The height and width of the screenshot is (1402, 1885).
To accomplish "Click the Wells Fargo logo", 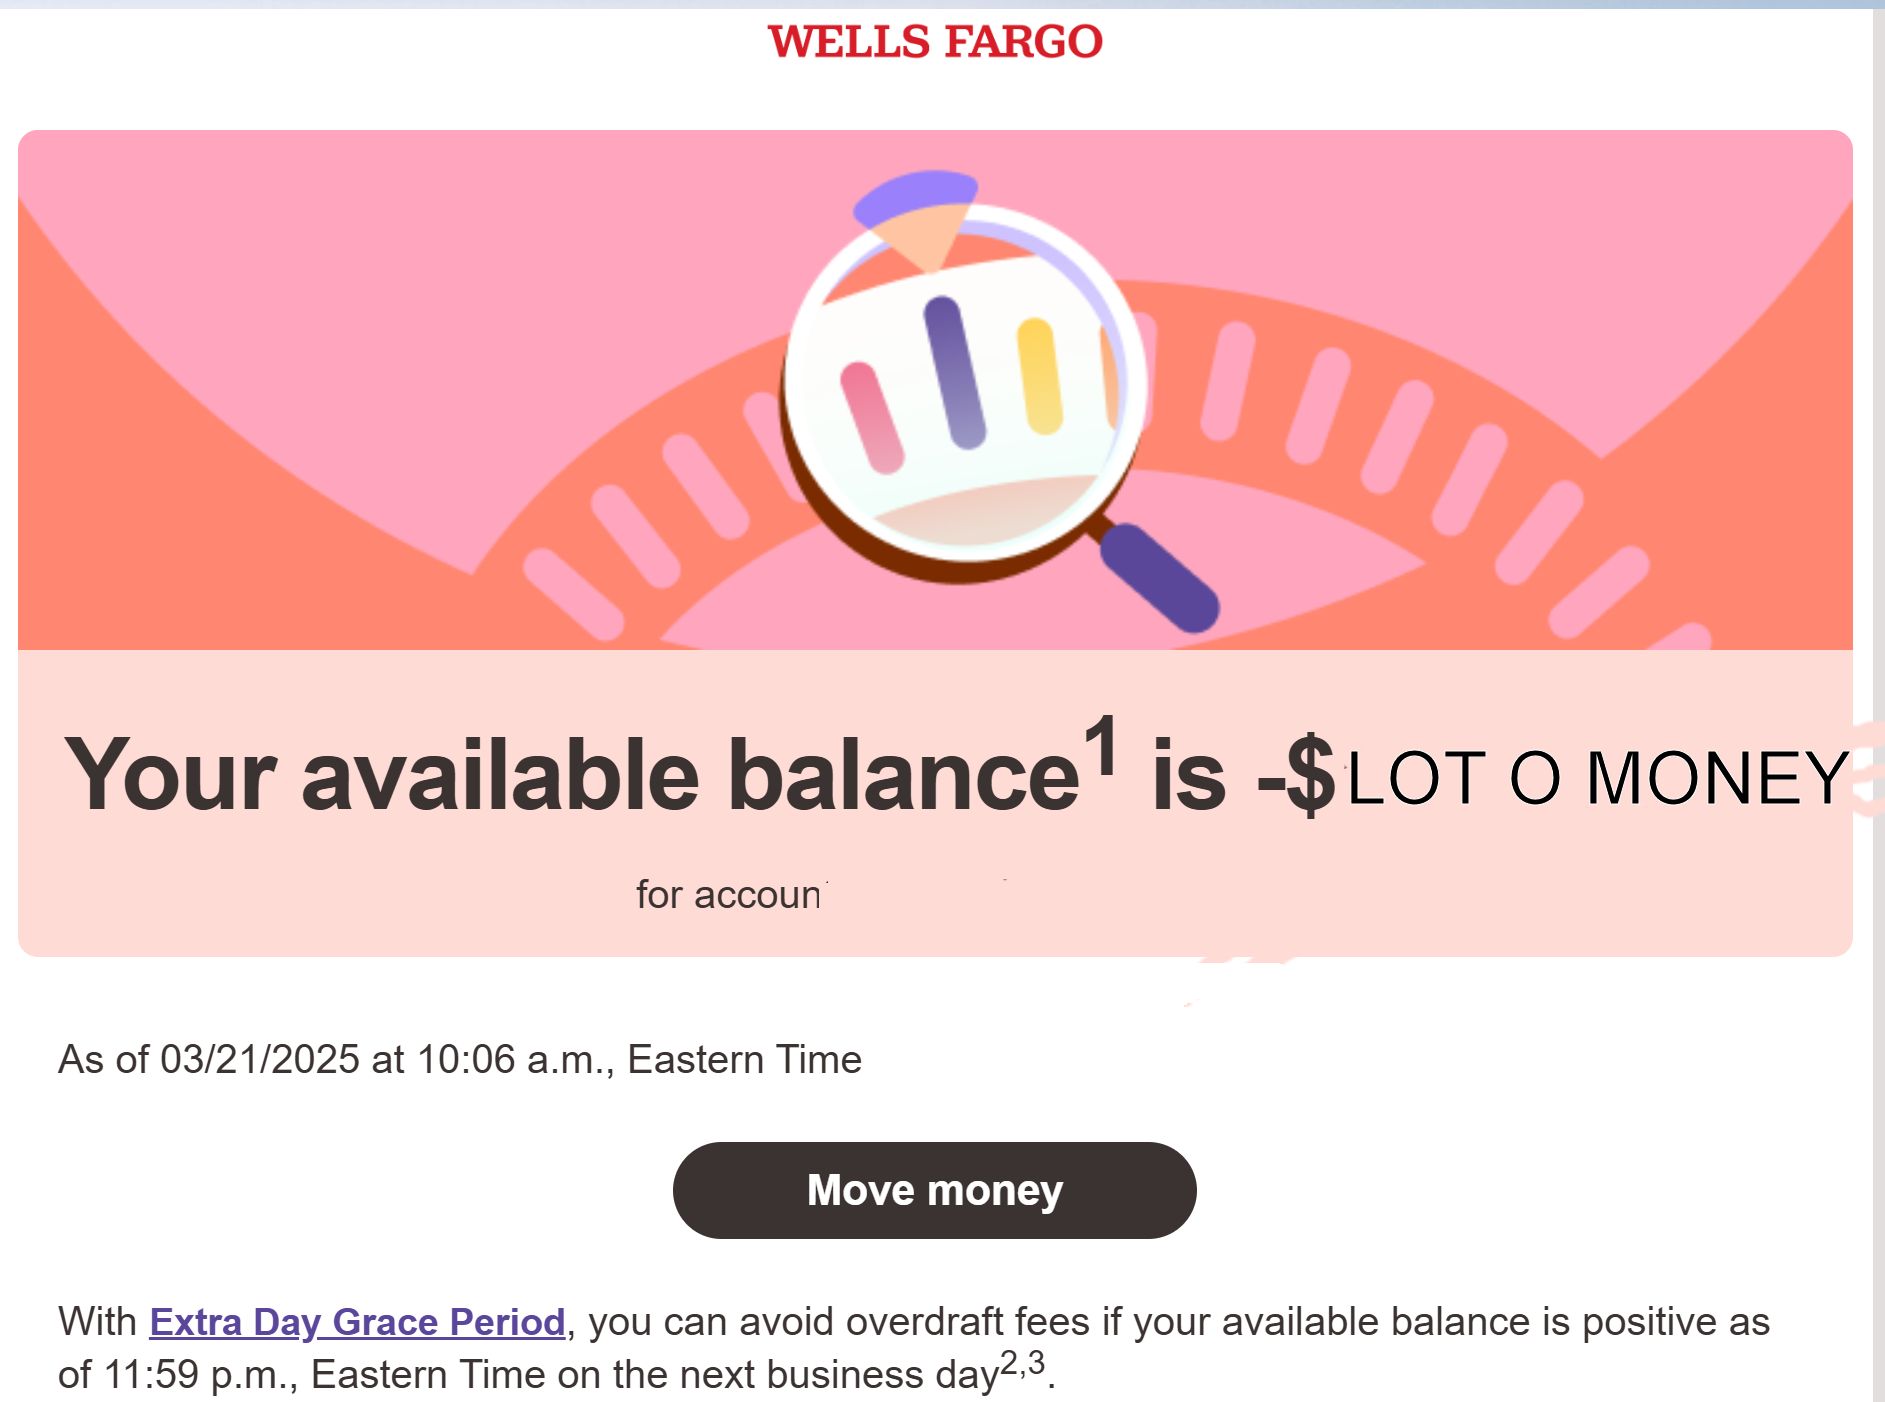I will (x=935, y=42).
